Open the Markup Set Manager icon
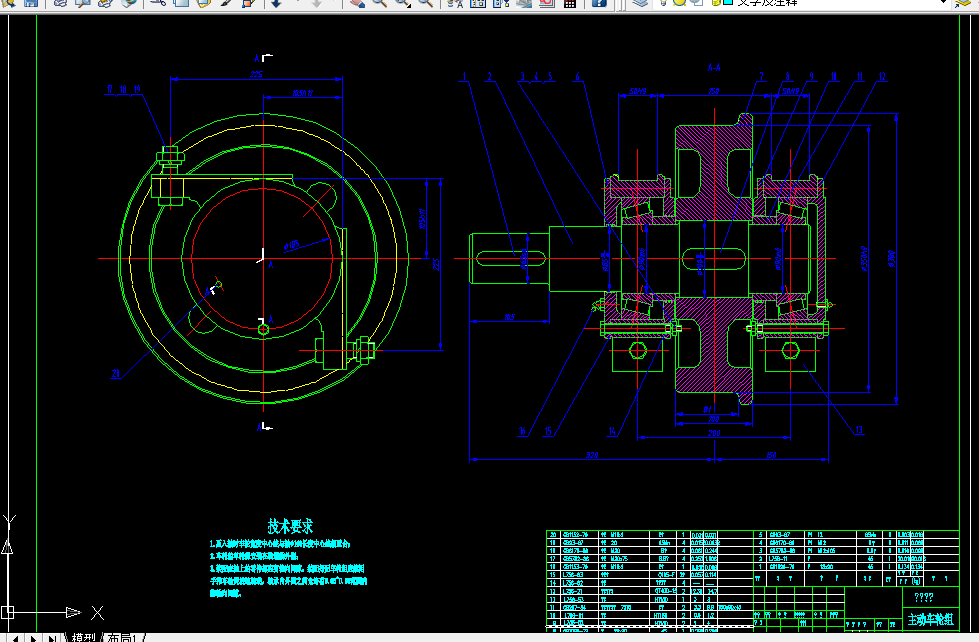The image size is (979, 642). click(x=546, y=3)
